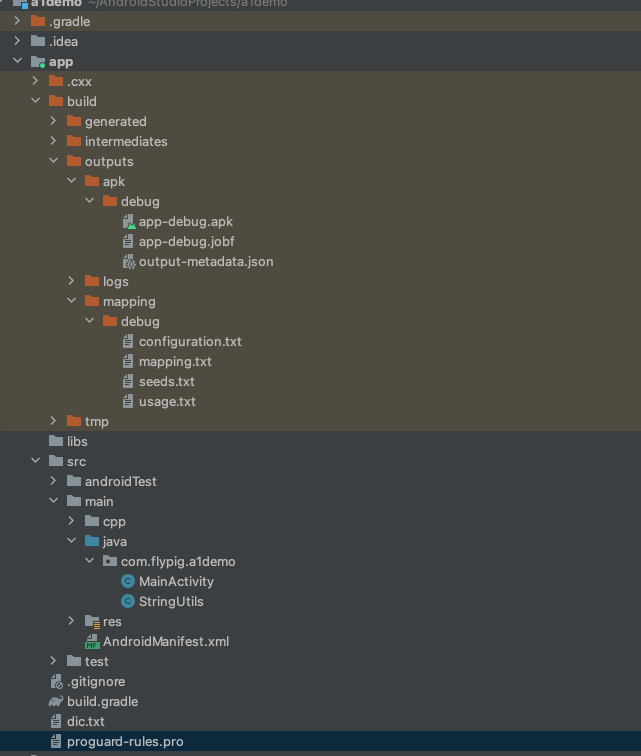Click the MainActivity class icon
The image size is (641, 756).
click(x=128, y=582)
